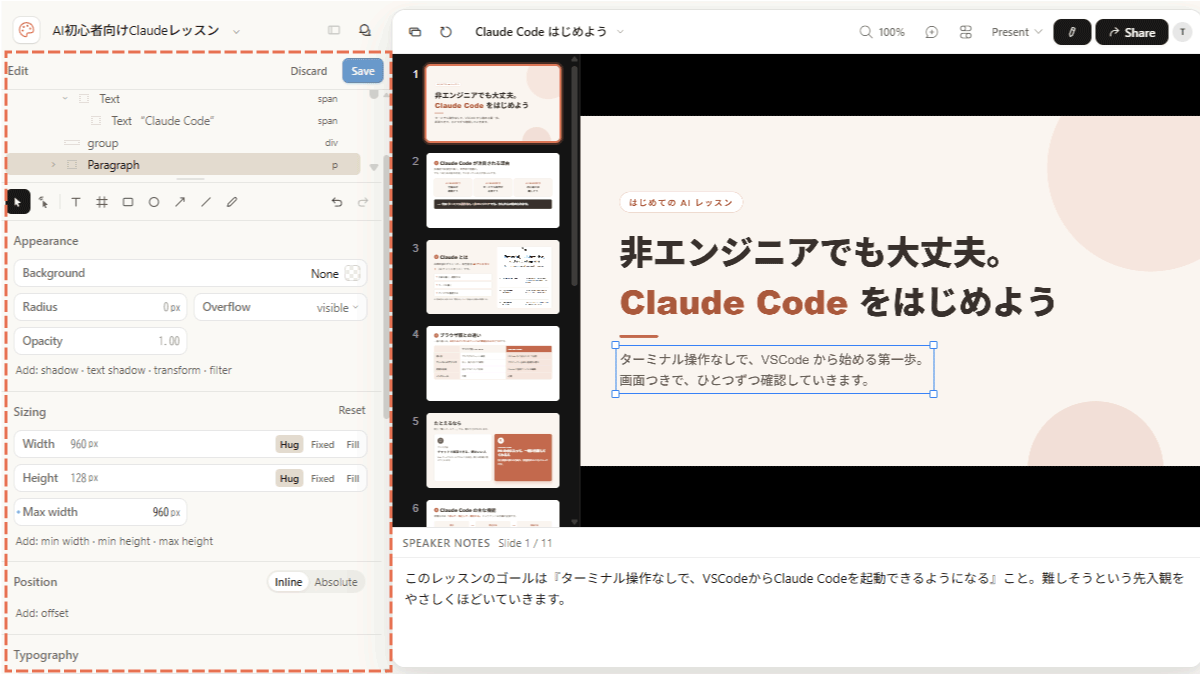The width and height of the screenshot is (1200, 675).
Task: Add an offset under Position
Action: tap(55, 613)
